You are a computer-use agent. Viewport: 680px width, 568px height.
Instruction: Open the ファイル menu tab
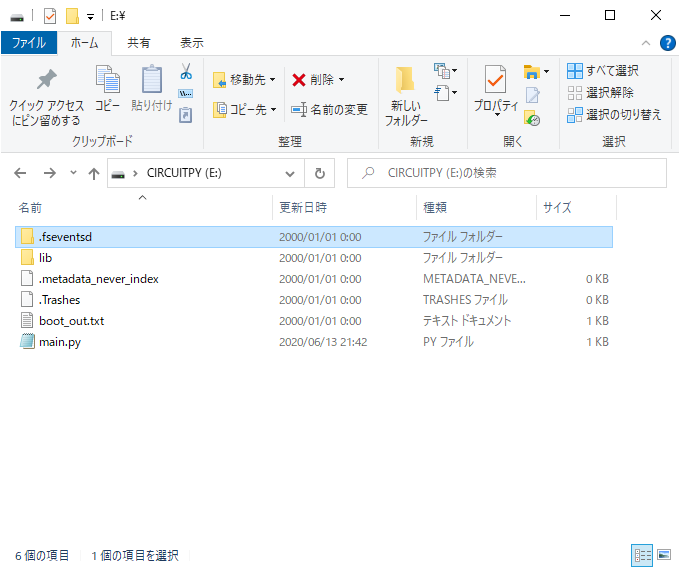pyautogui.click(x=28, y=43)
